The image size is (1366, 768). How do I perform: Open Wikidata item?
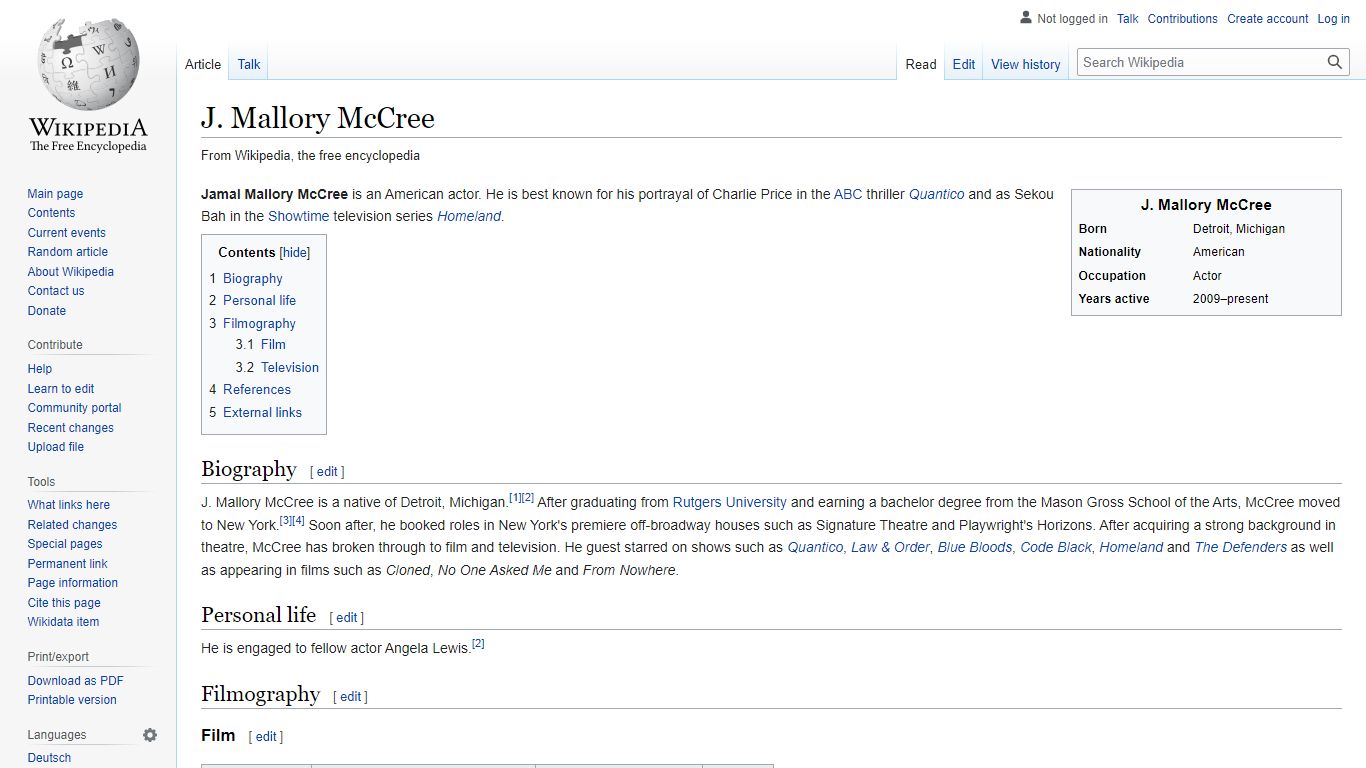pyautogui.click(x=63, y=622)
